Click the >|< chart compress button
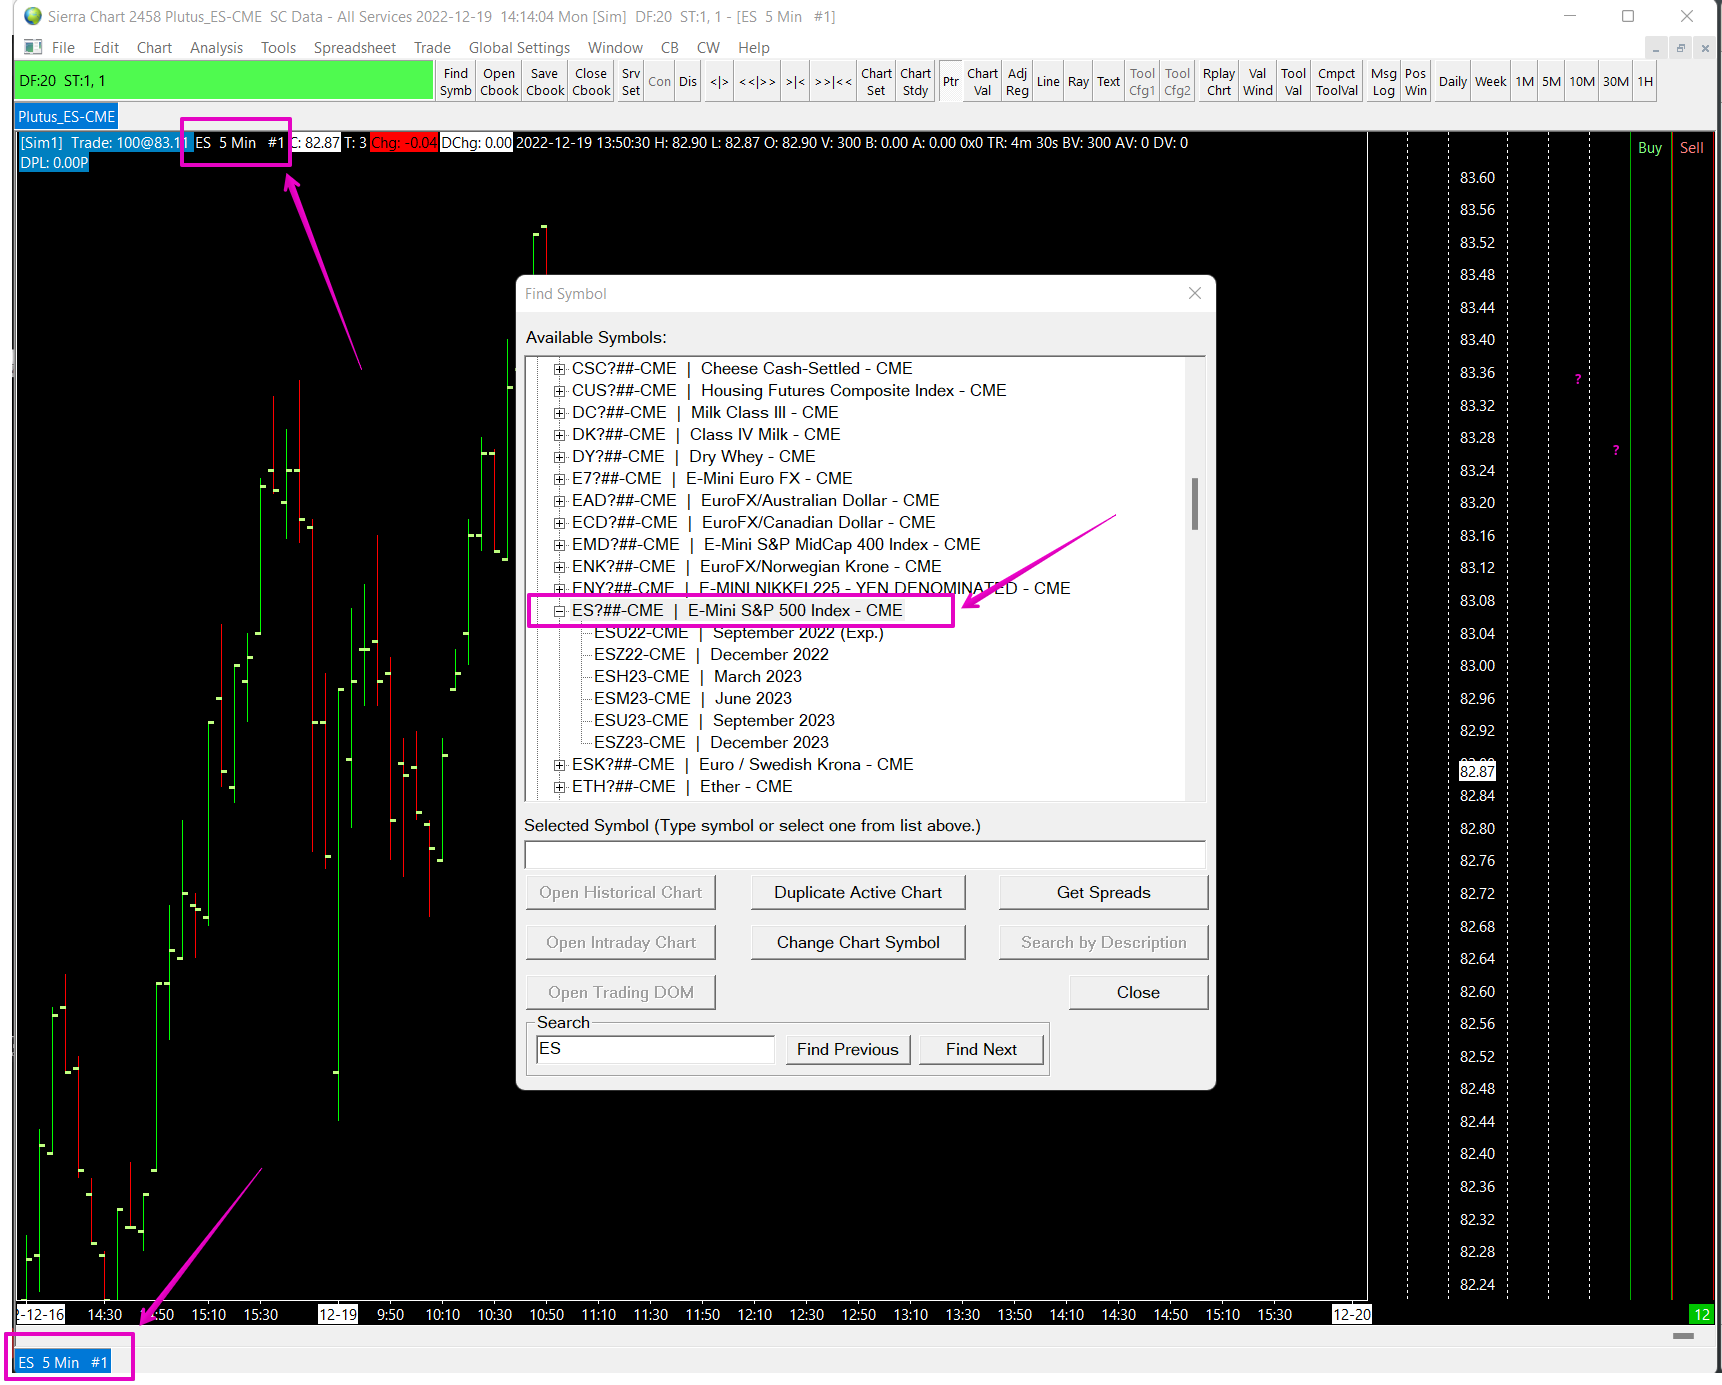 tap(795, 82)
